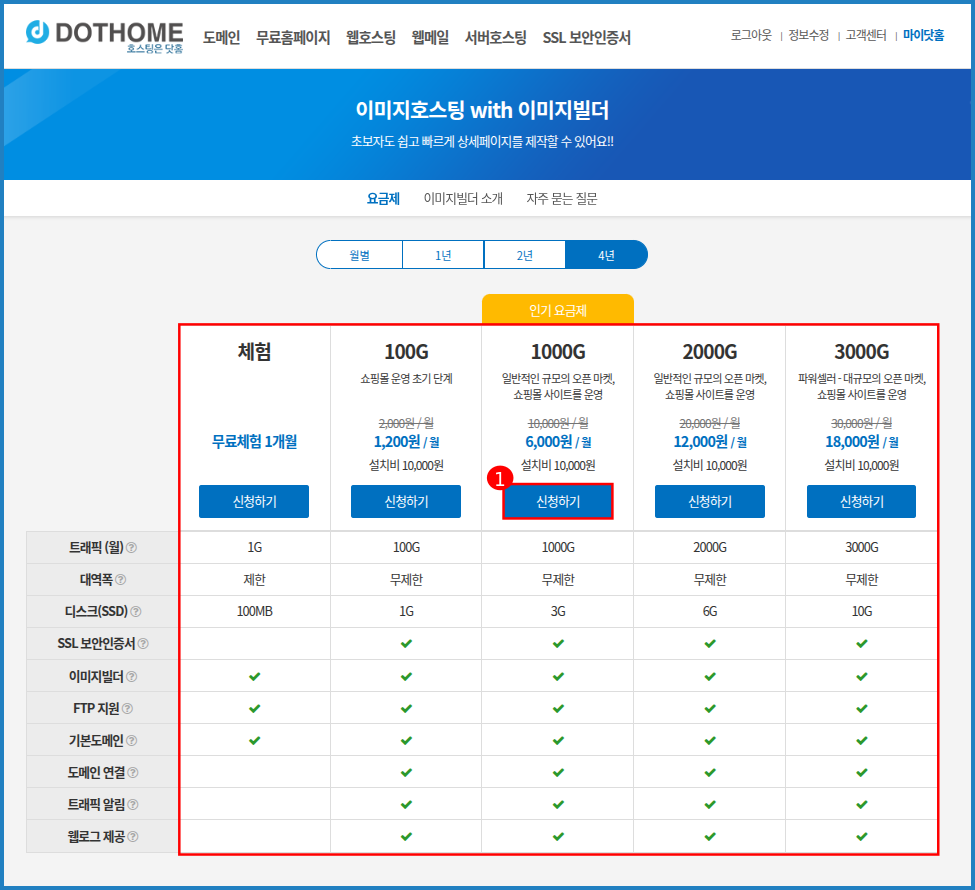Open the 웹호스팅 menu
The height and width of the screenshot is (890, 975).
coord(371,38)
